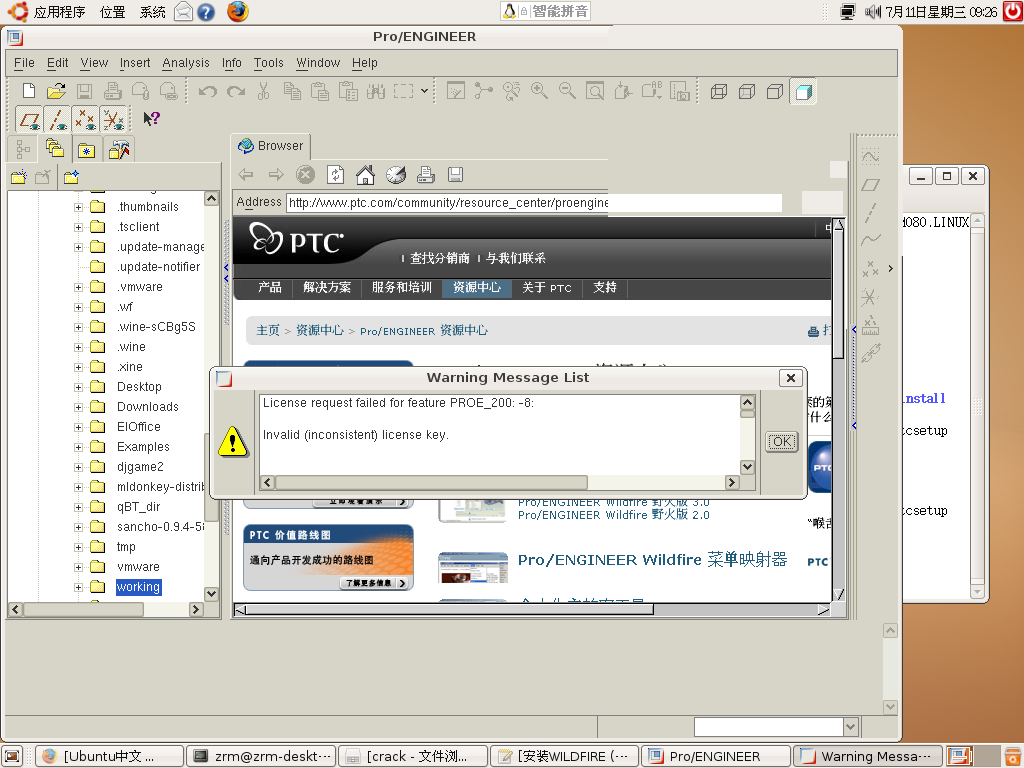Open the Model Tree navigator tab
The width and height of the screenshot is (1024, 768).
(x=23, y=150)
